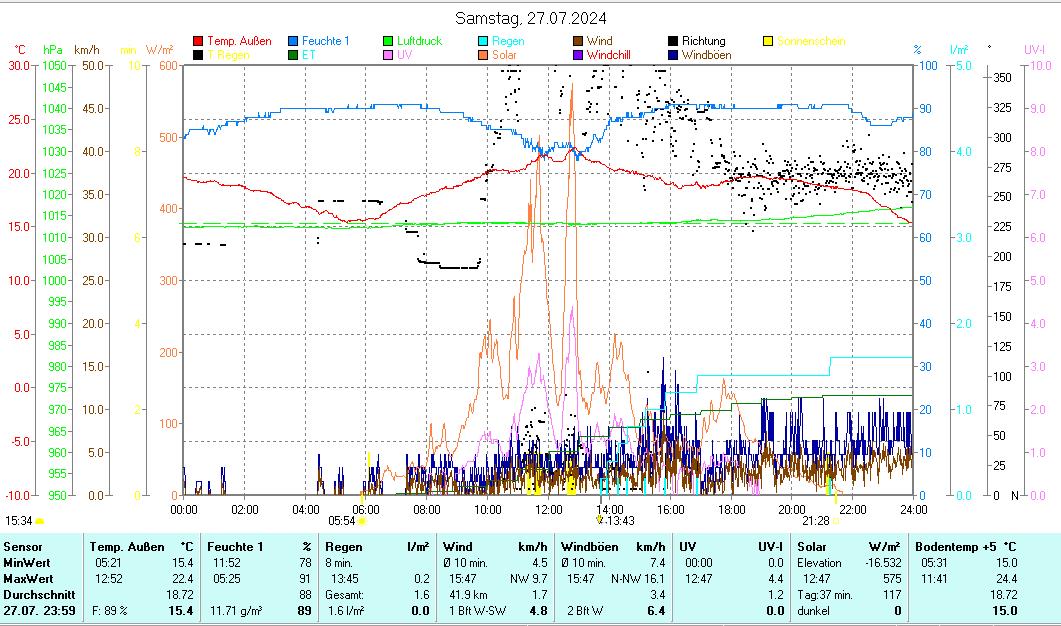The height and width of the screenshot is (626, 1061).
Task: Click the cyan Regen legend square
Action: pos(483,41)
